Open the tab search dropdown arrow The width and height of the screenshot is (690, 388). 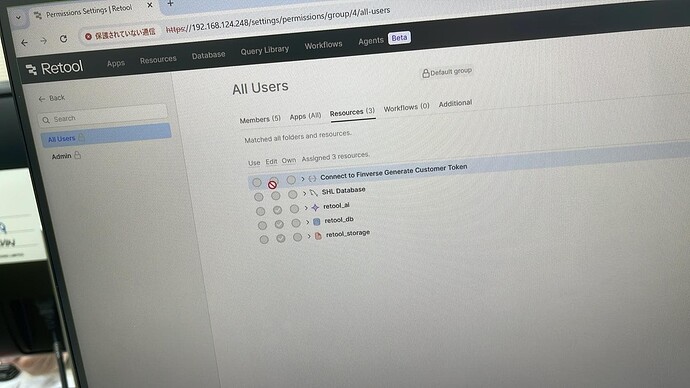18,18
